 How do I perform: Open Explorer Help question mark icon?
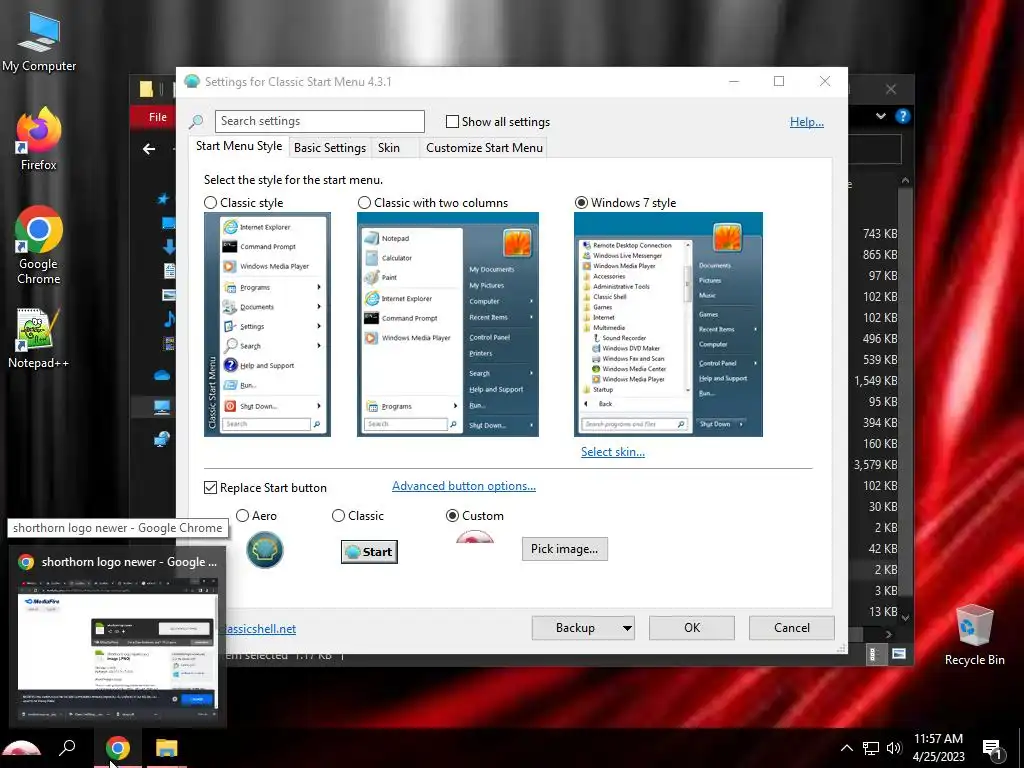(903, 116)
